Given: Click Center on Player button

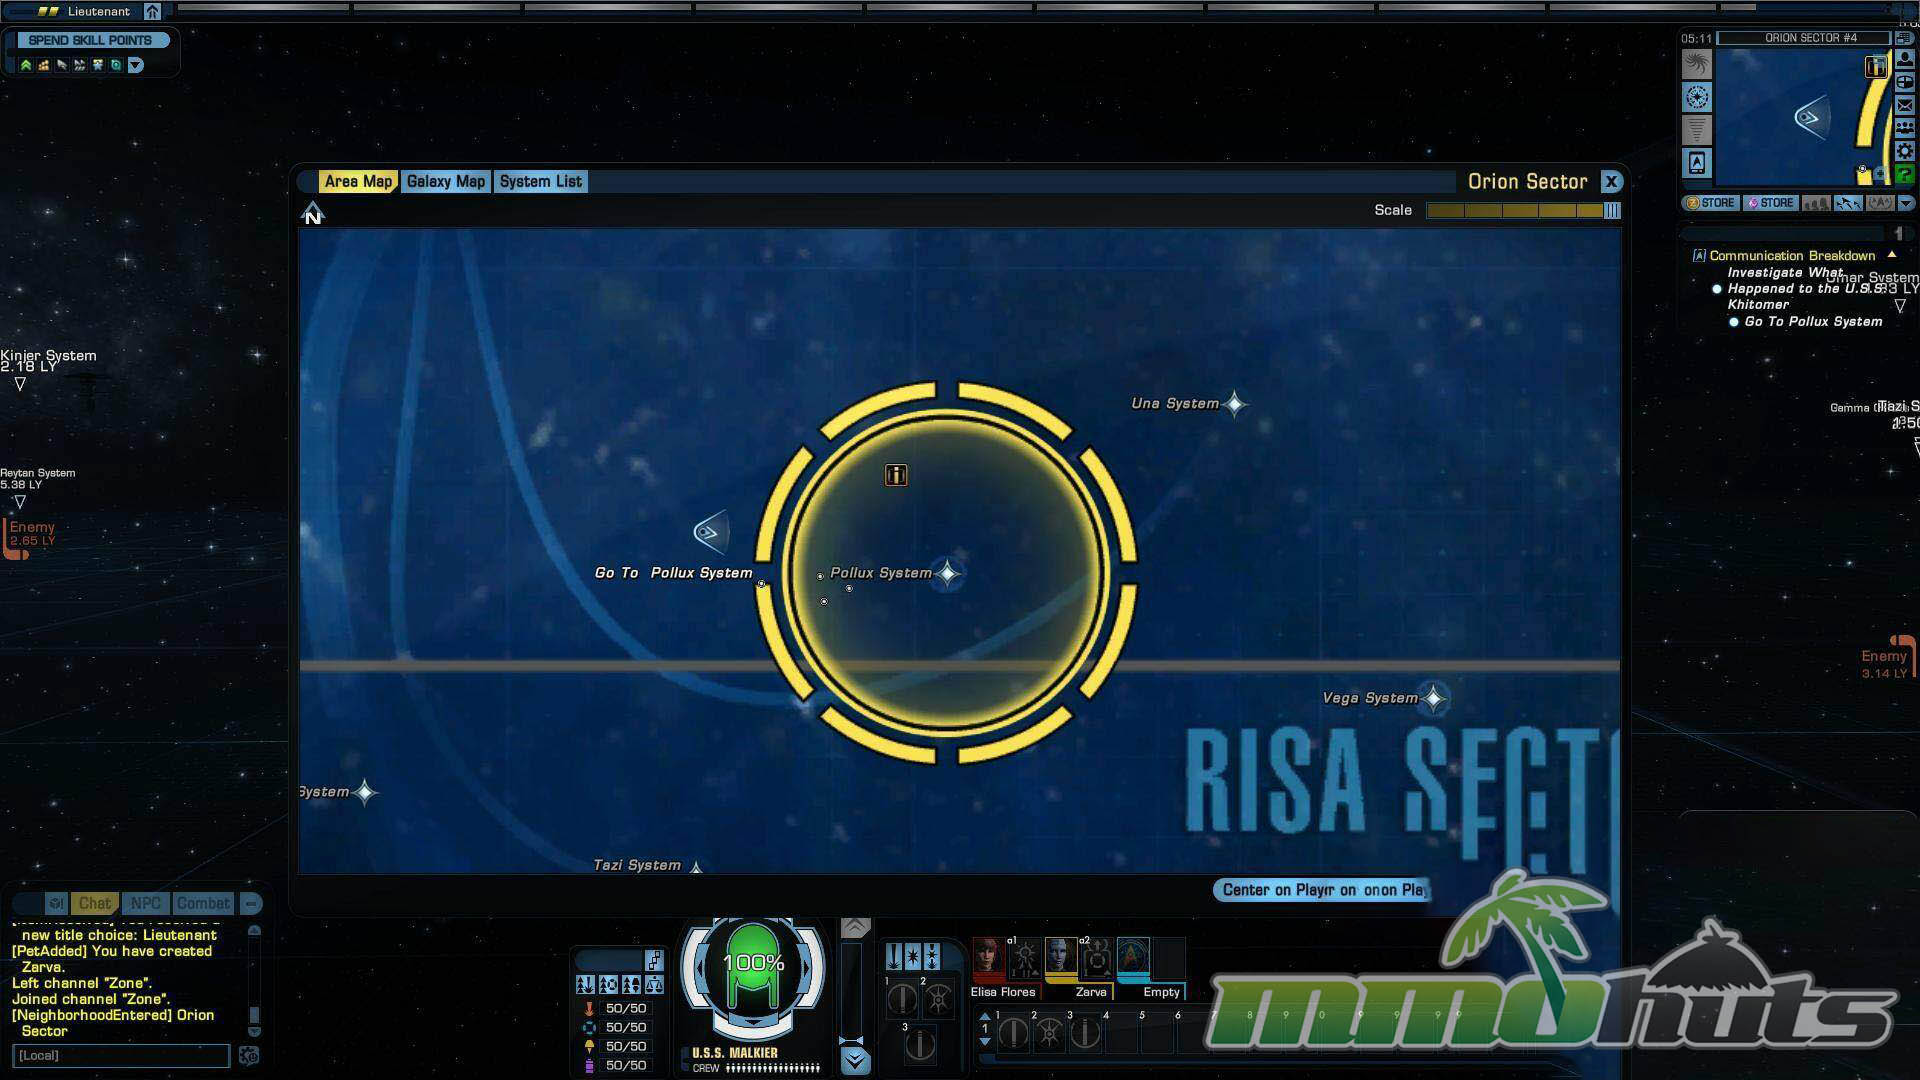Looking at the screenshot, I should click(x=1322, y=890).
